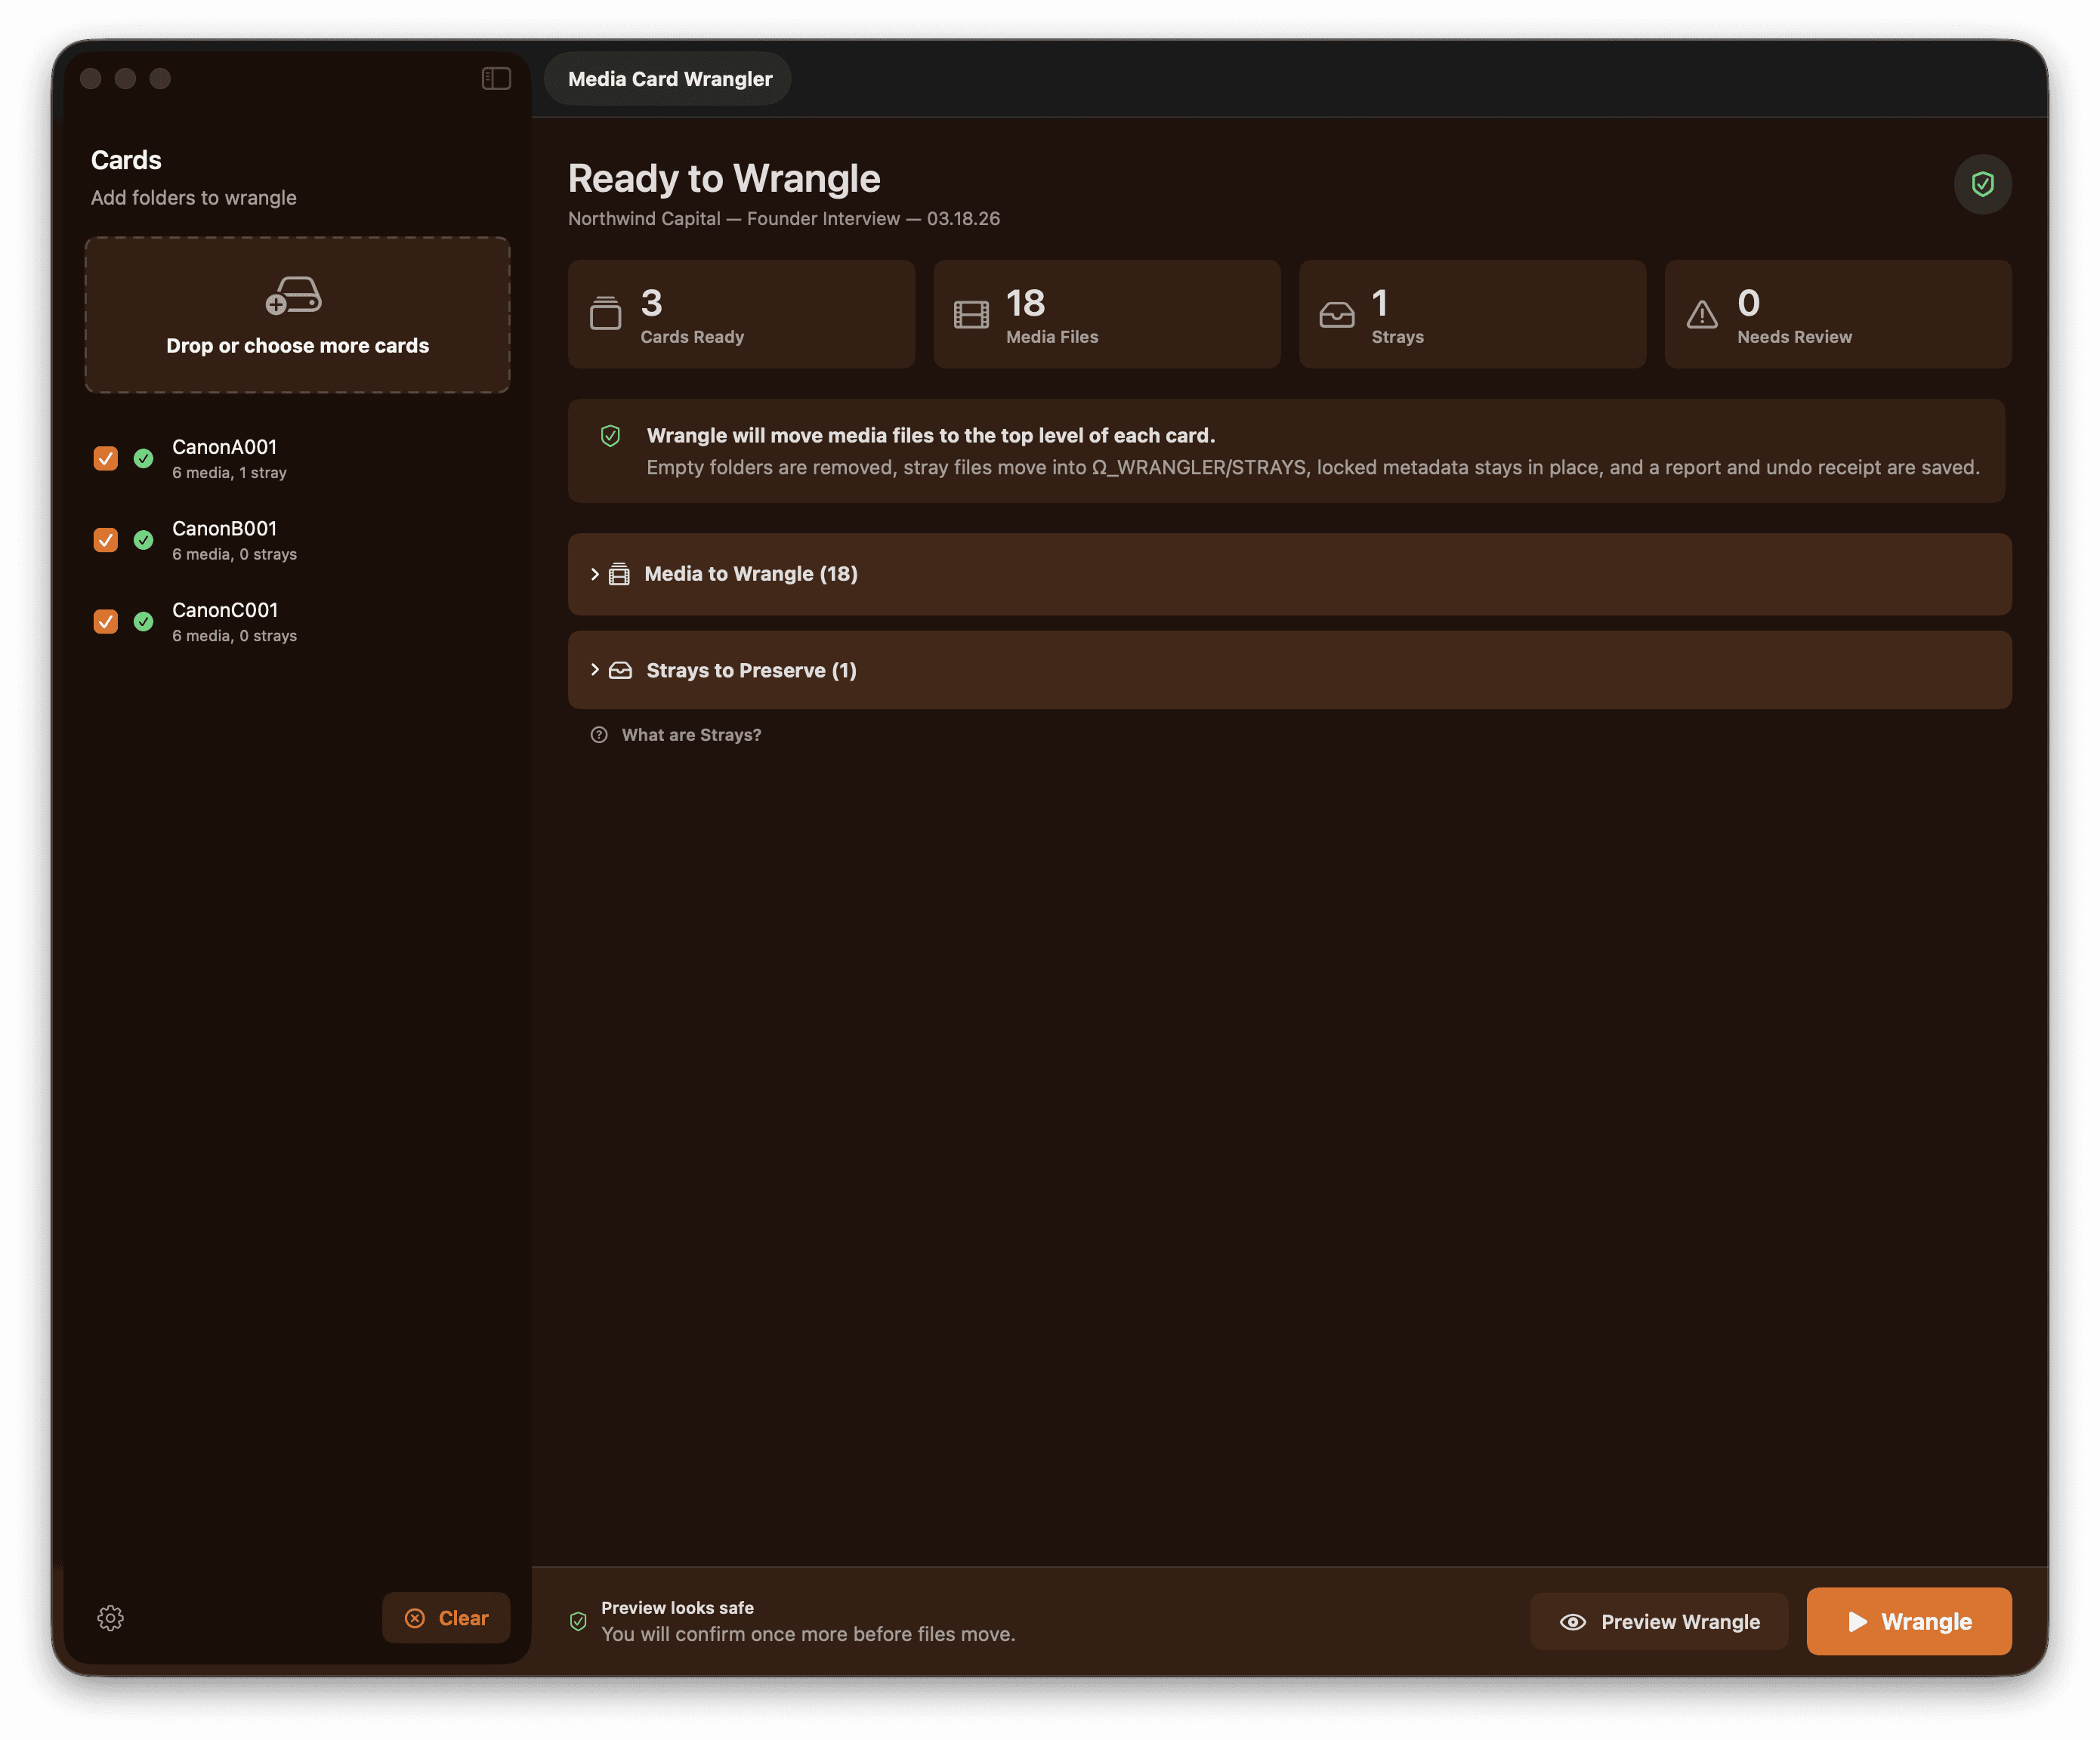
Task: Click the Media Files film icon
Action: [971, 315]
